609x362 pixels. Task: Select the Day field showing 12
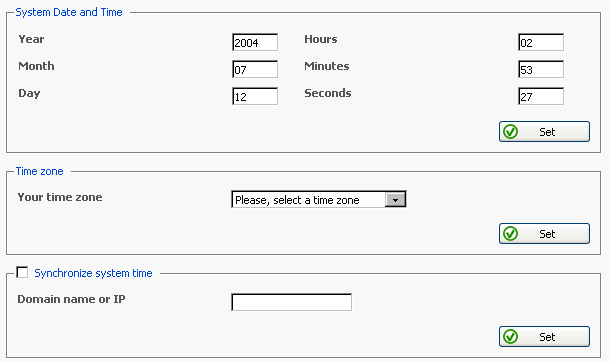click(x=255, y=96)
